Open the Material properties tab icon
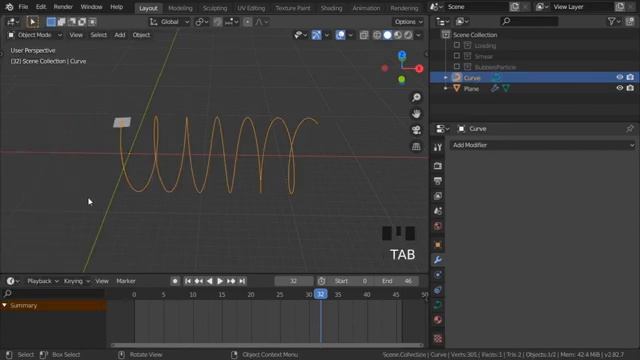Viewport: 640px width, 360px height. coord(438,320)
